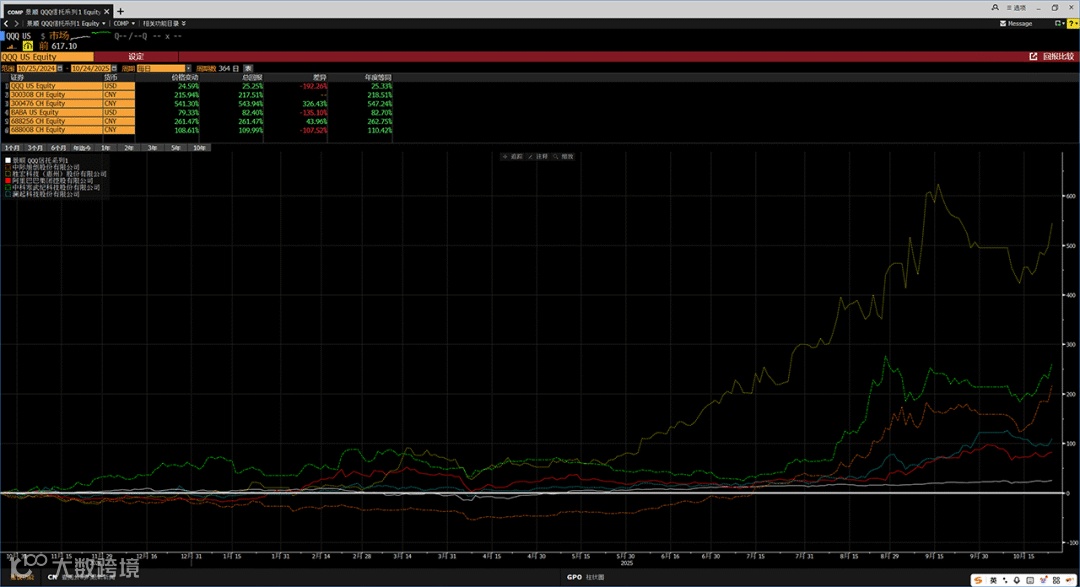Select the 3个月 range tab
The image size is (1080, 587).
(35, 147)
